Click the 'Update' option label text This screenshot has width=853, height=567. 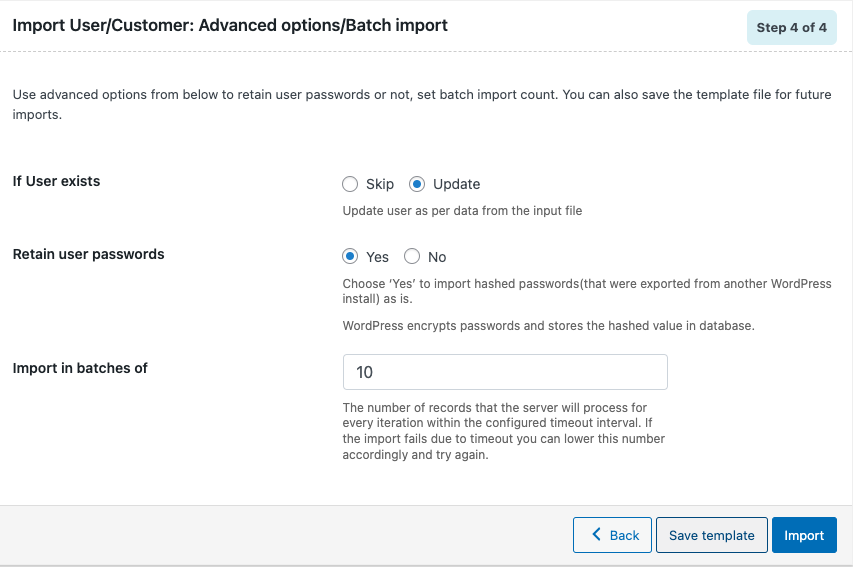(456, 184)
